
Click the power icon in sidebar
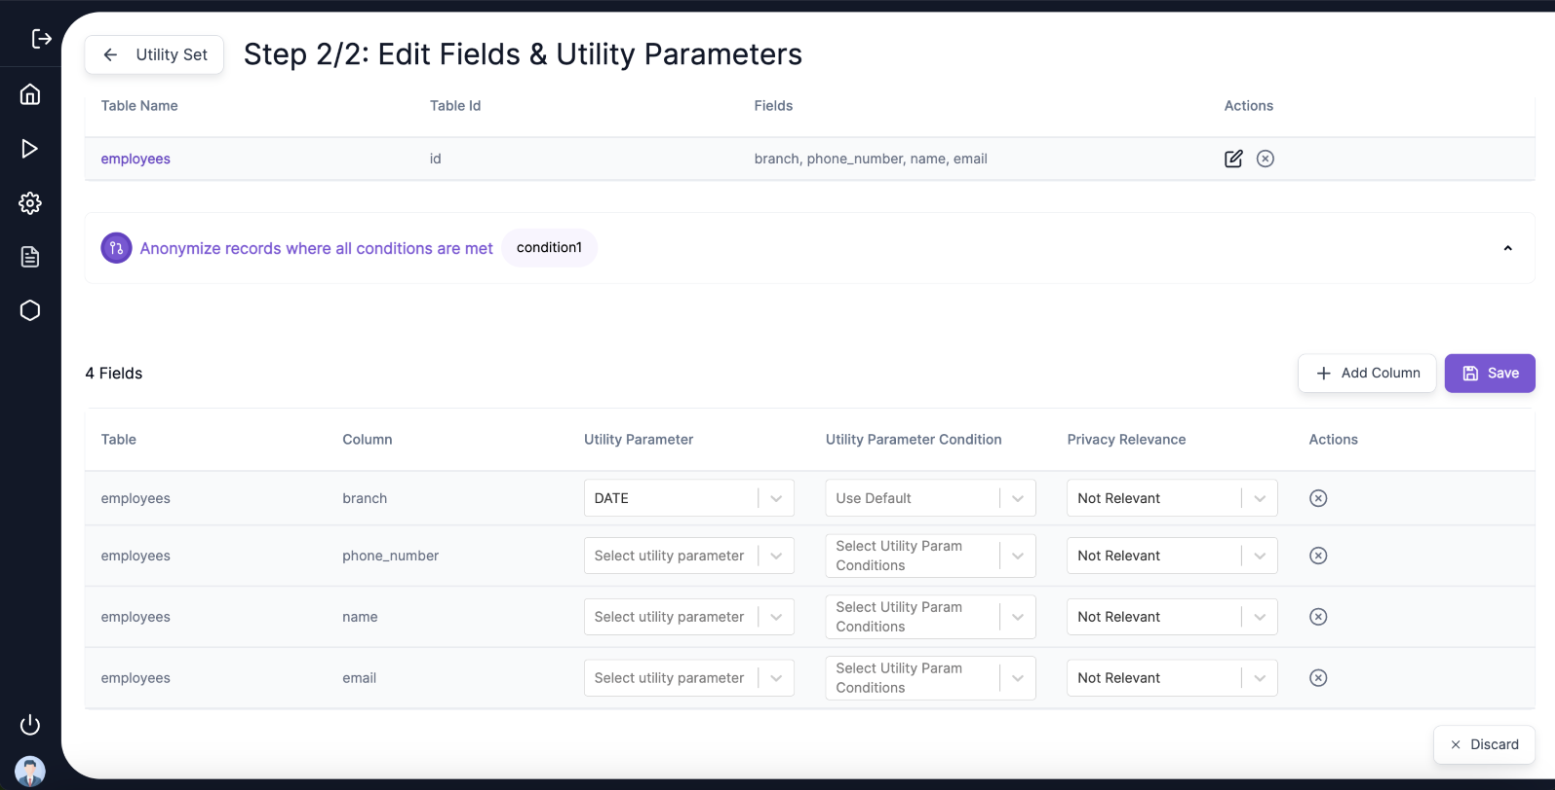point(30,725)
